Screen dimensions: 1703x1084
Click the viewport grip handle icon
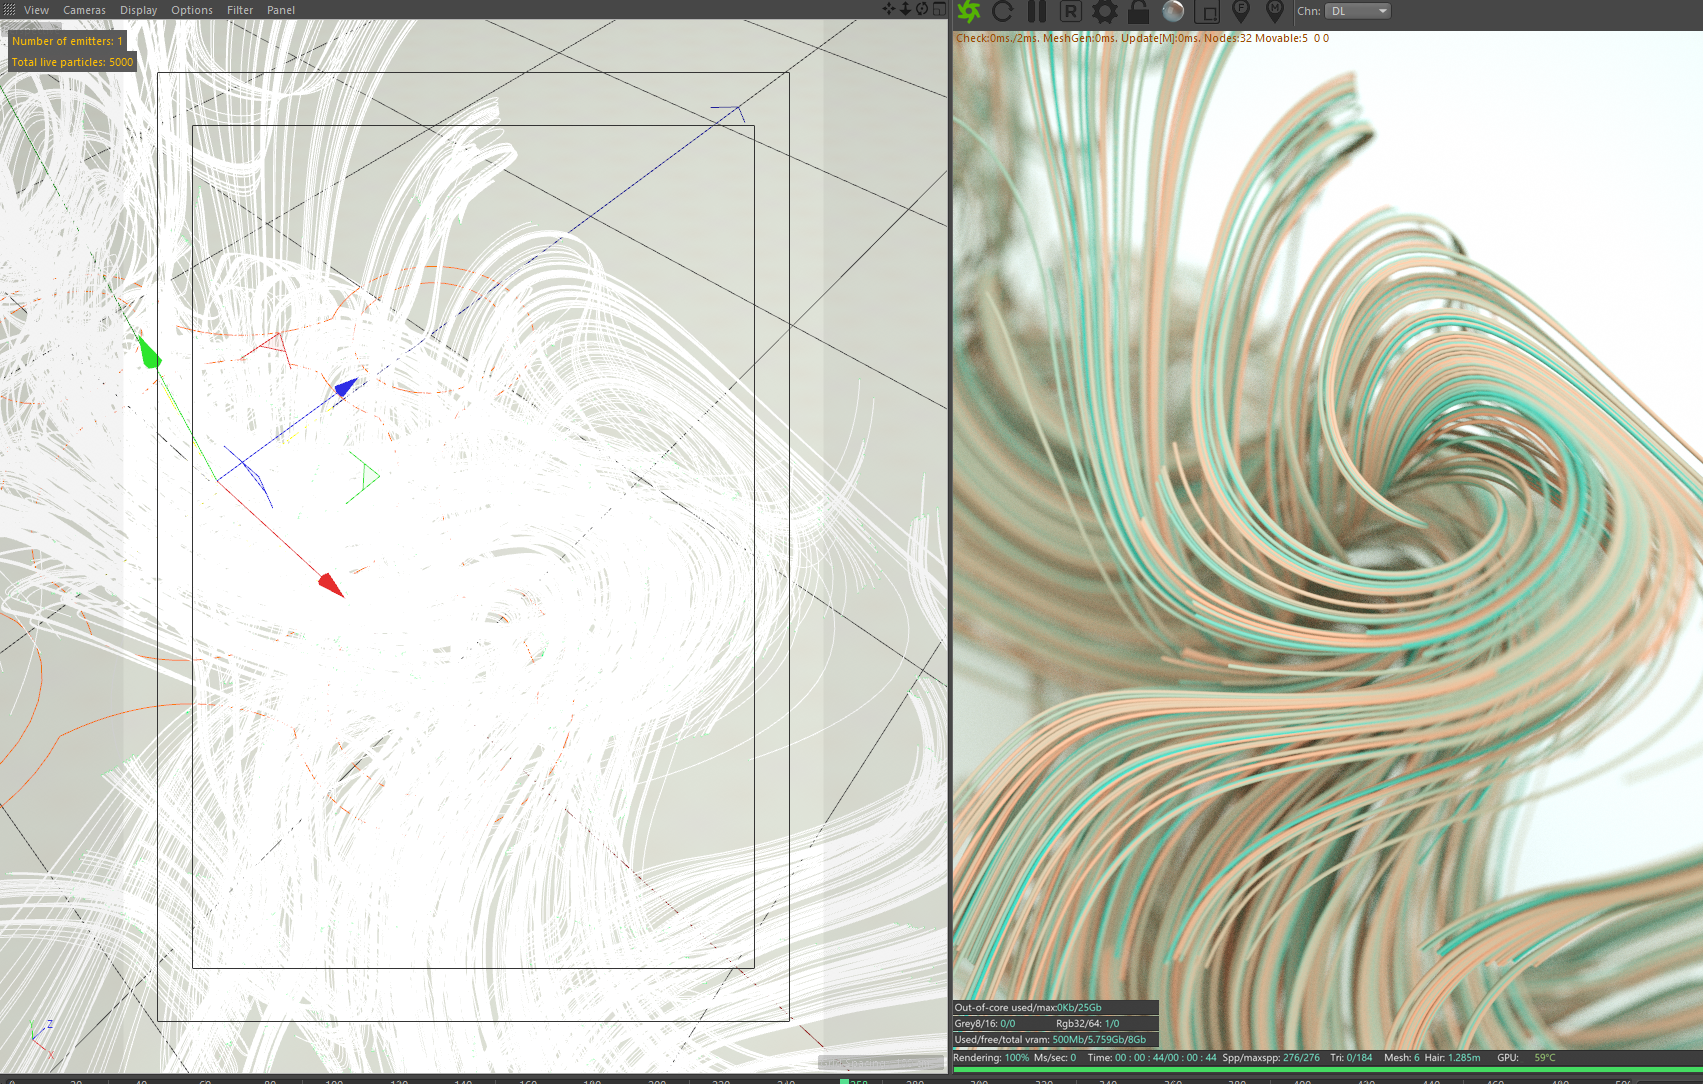[9, 10]
